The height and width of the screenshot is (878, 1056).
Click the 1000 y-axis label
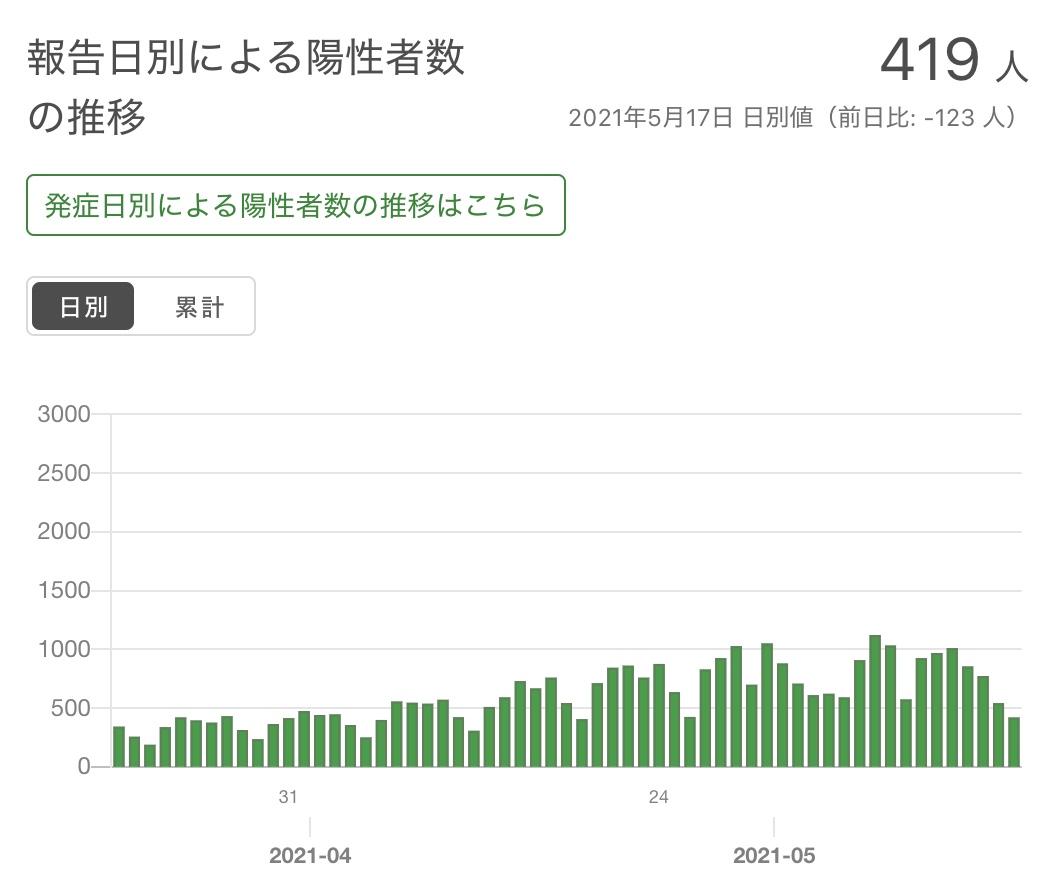(64, 649)
